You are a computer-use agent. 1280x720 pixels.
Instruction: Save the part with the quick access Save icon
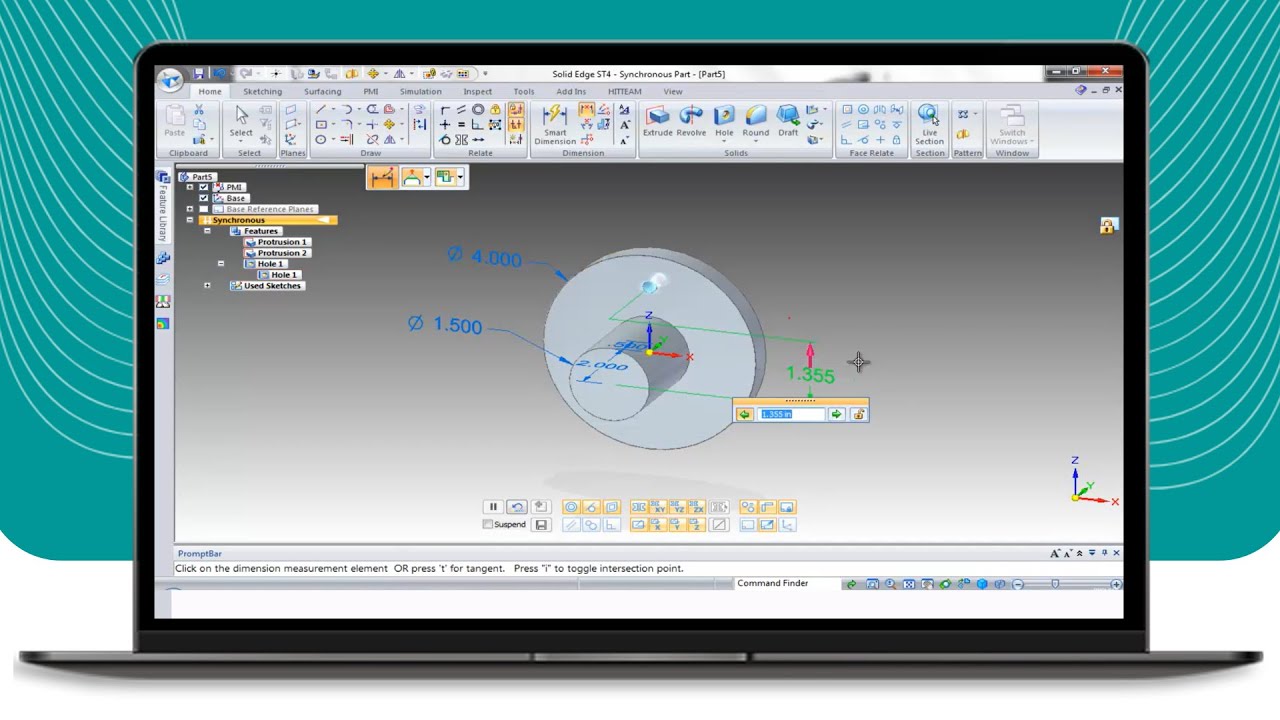199,74
